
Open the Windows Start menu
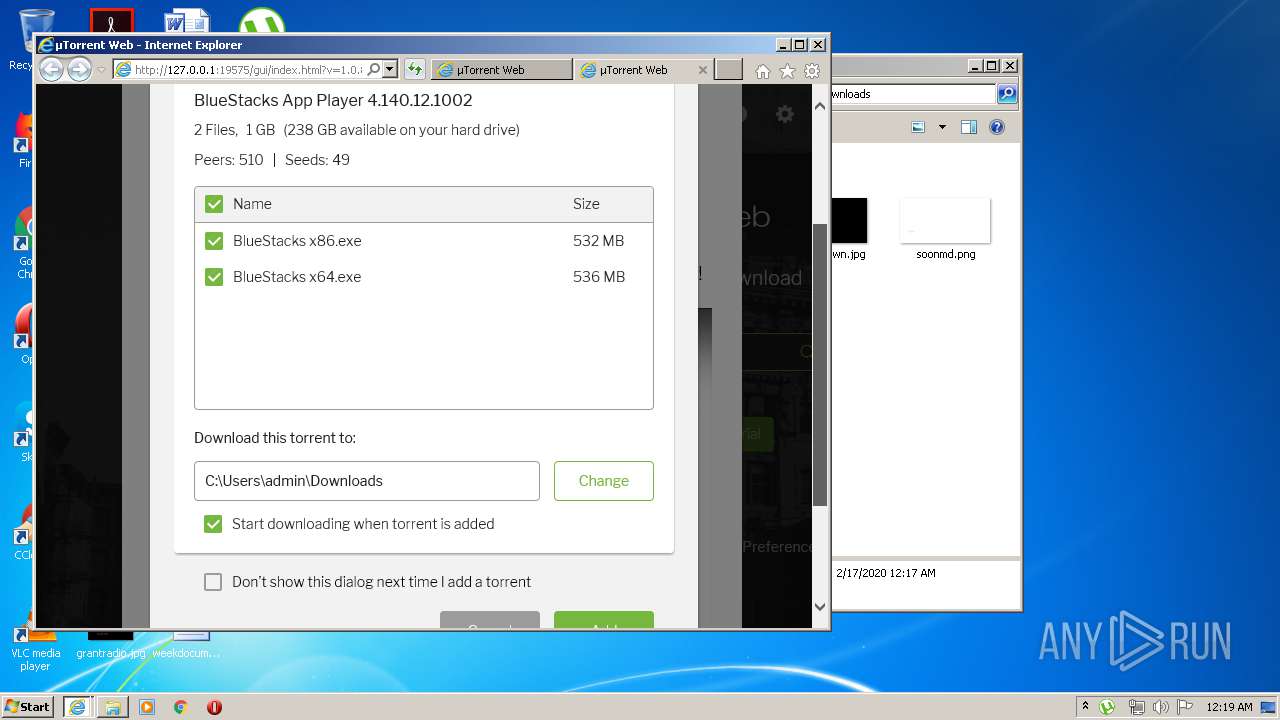pos(28,706)
